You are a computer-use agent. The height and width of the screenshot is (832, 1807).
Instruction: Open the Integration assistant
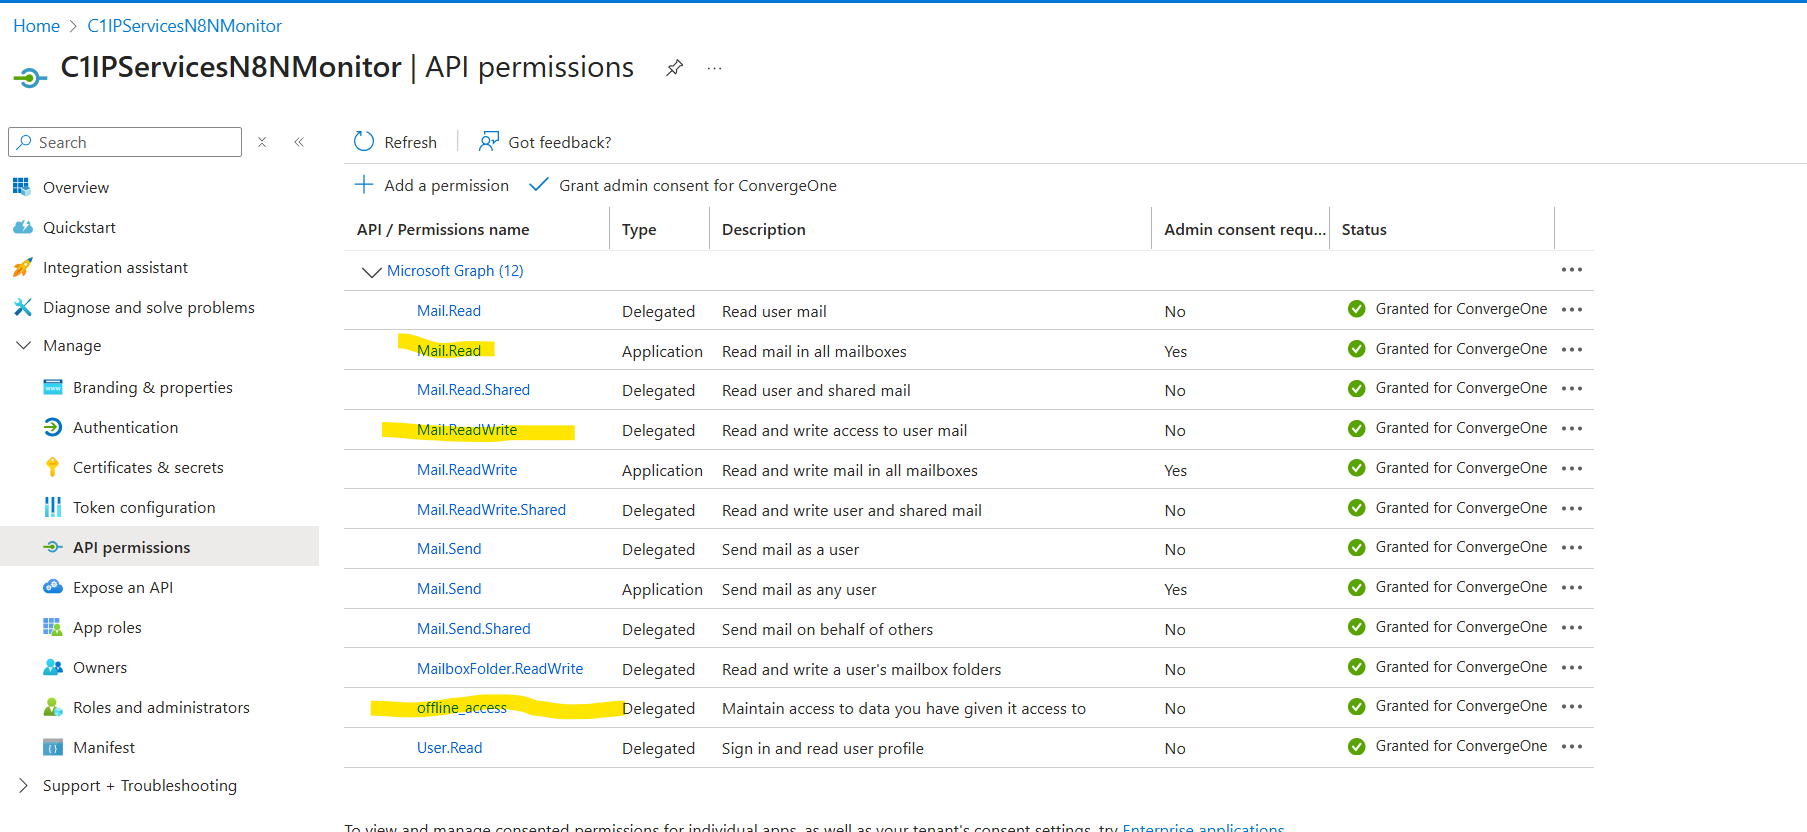[115, 267]
